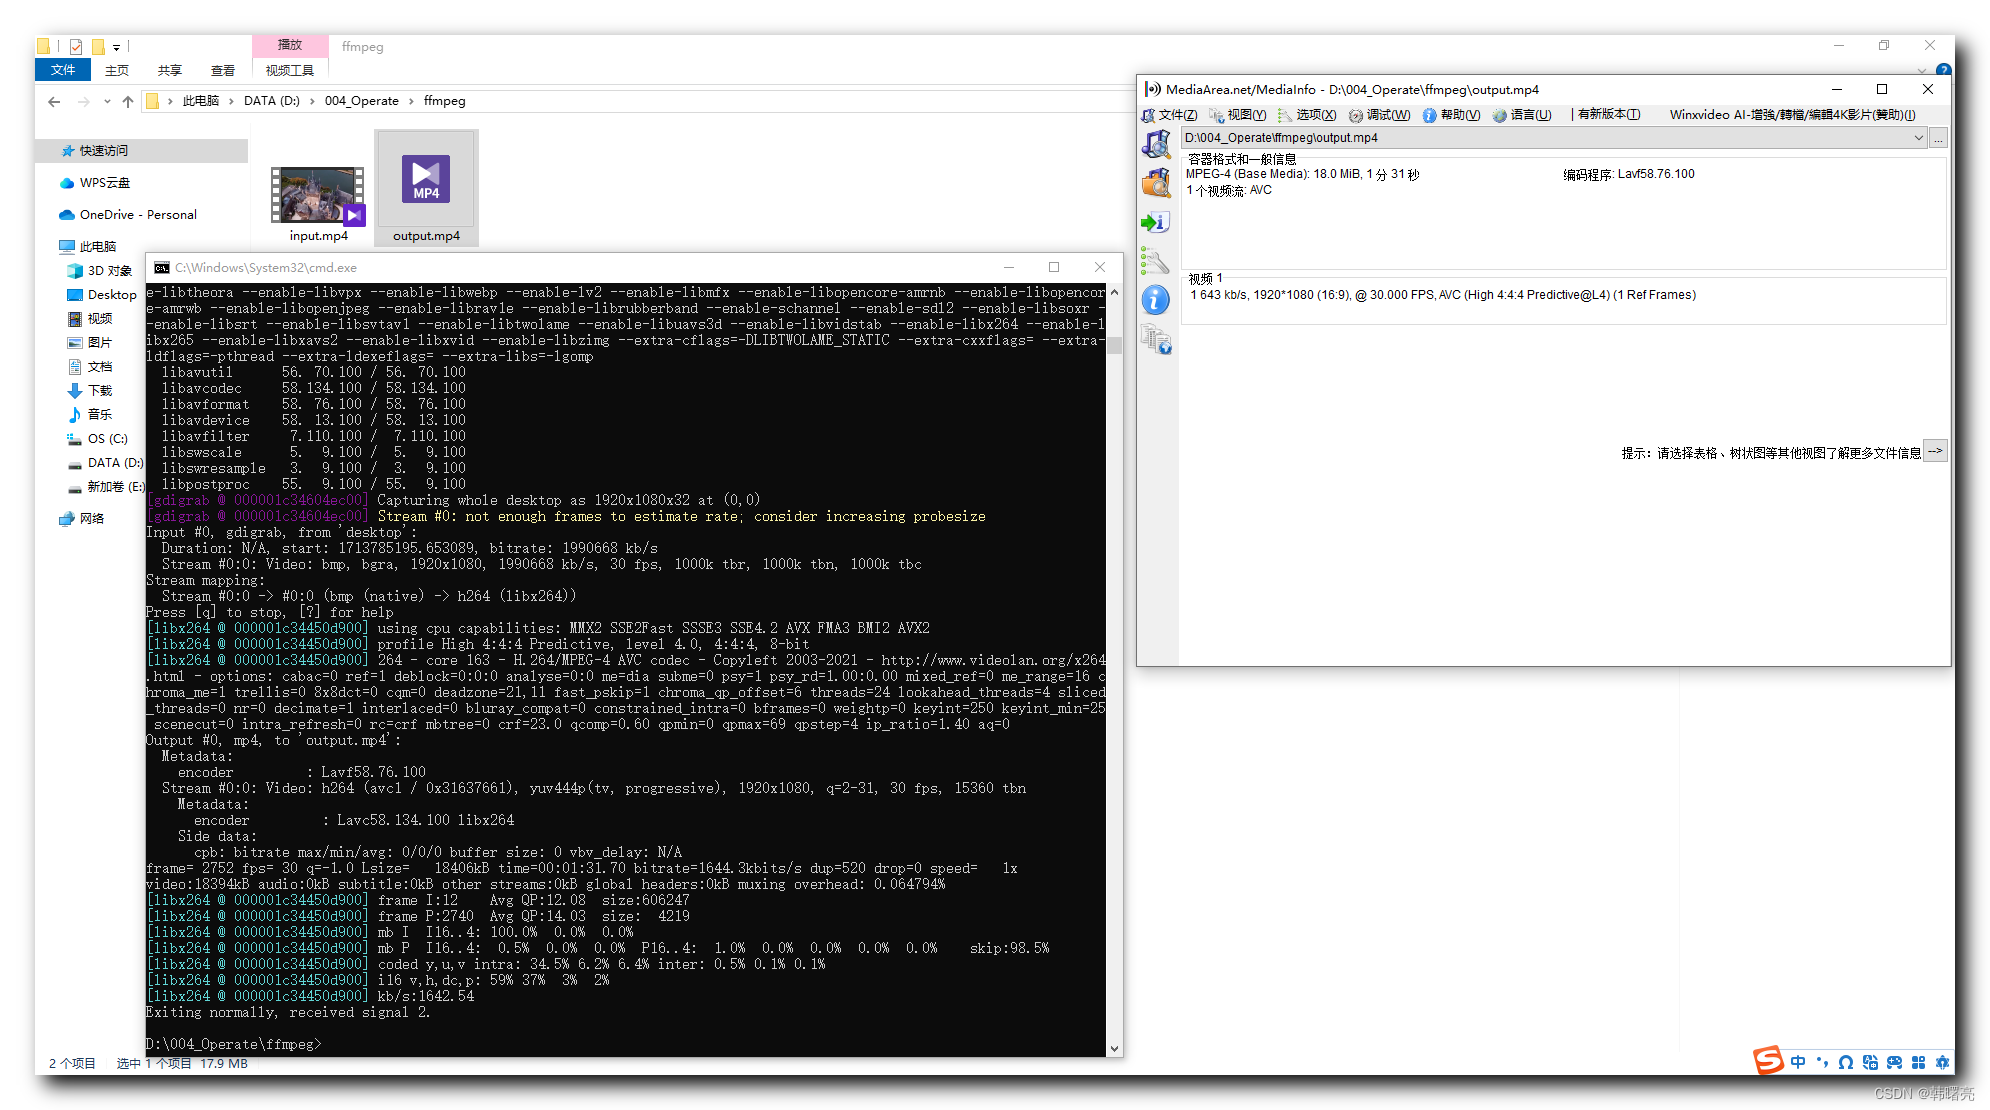1990x1110 pixels.
Task: Open file path dropdown in MediaInfo
Action: point(1918,138)
